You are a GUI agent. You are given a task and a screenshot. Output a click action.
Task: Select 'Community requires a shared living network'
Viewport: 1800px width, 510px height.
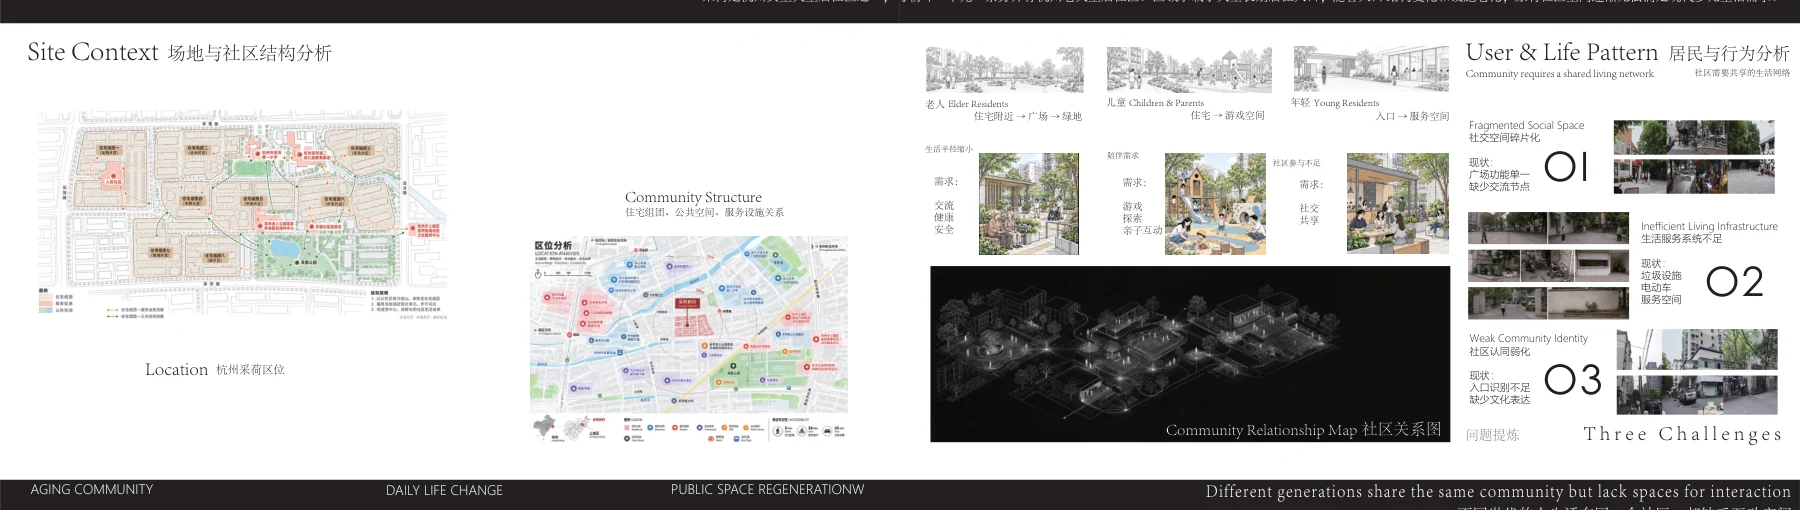point(1559,74)
